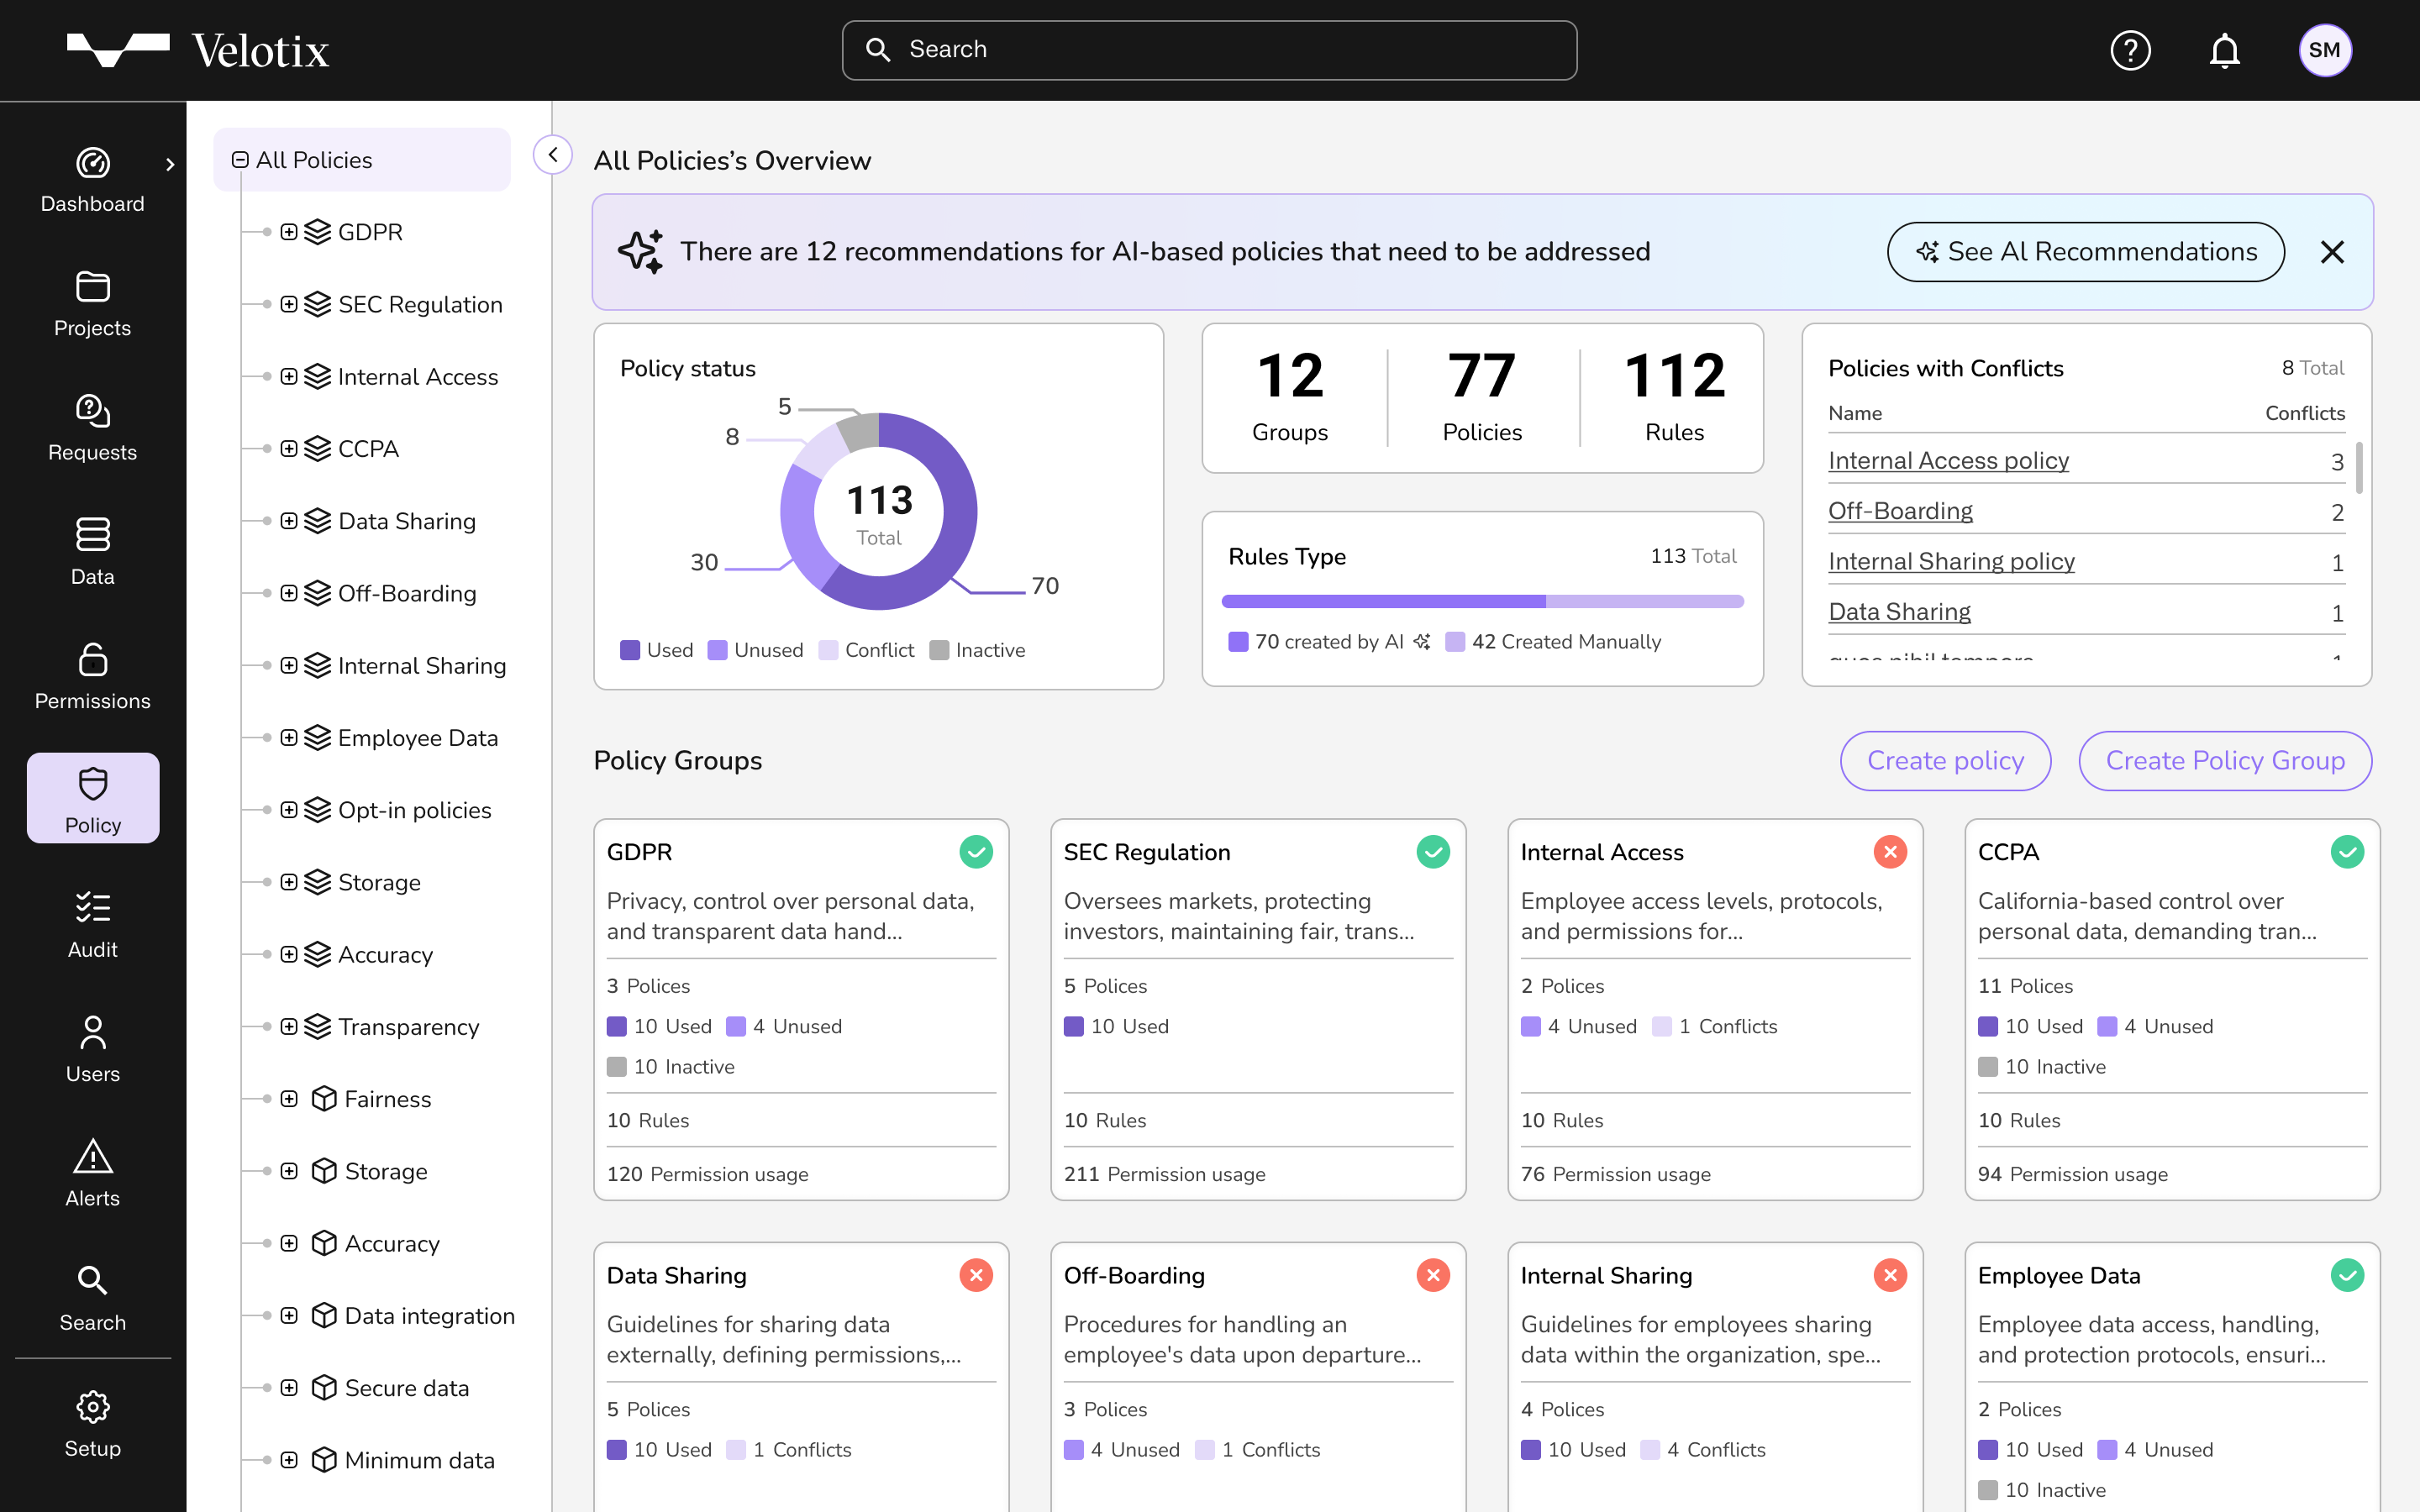
Task: Toggle the Data Sharing group status badge
Action: pyautogui.click(x=977, y=1275)
